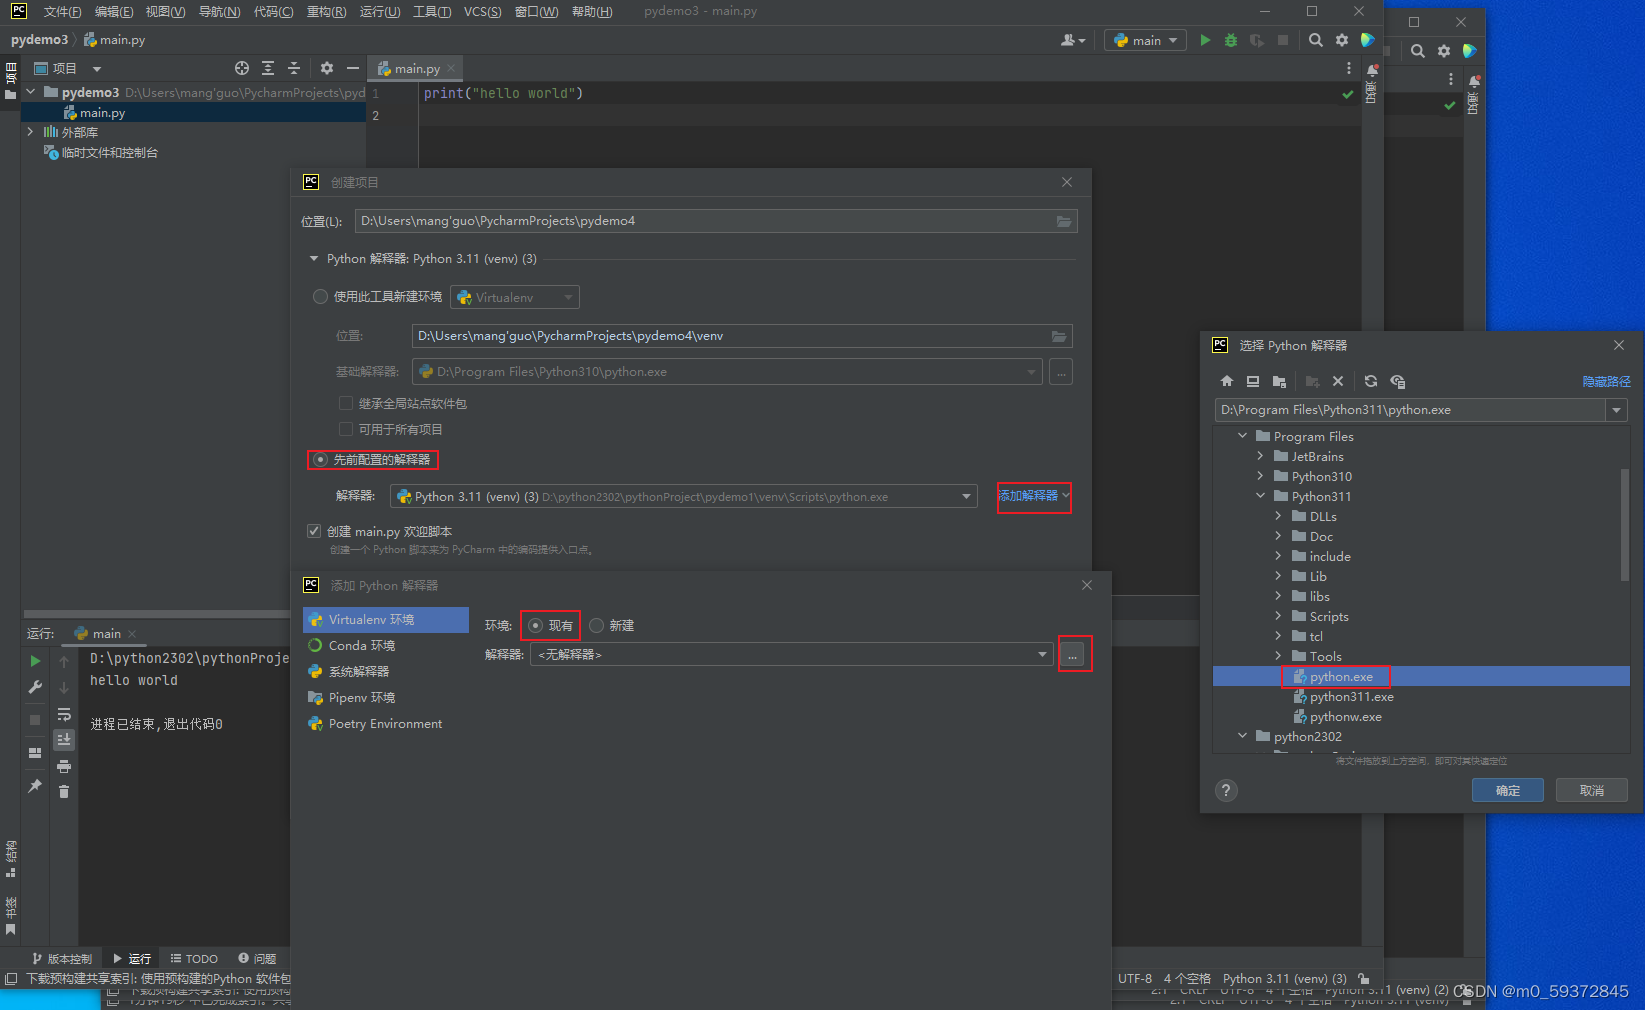This screenshot has height=1010, width=1645.
Task: Select pythonw.exe in the file tree
Action: click(x=1346, y=717)
